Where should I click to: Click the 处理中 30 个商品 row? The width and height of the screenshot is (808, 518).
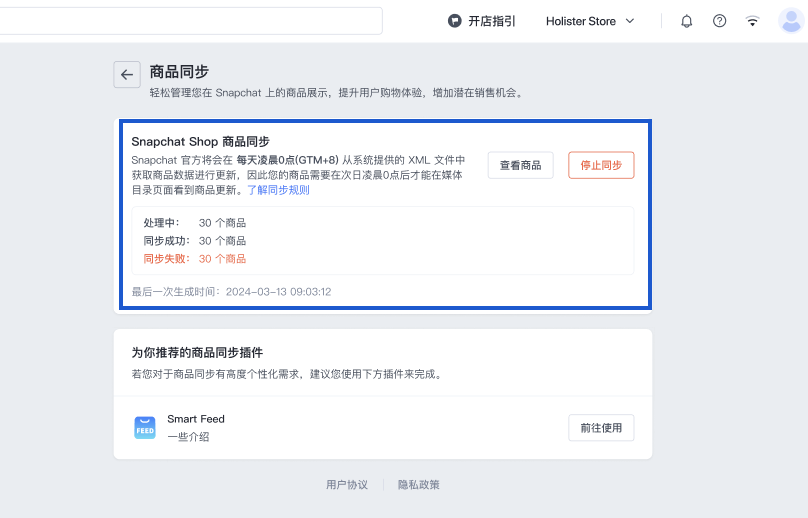click(x=195, y=223)
